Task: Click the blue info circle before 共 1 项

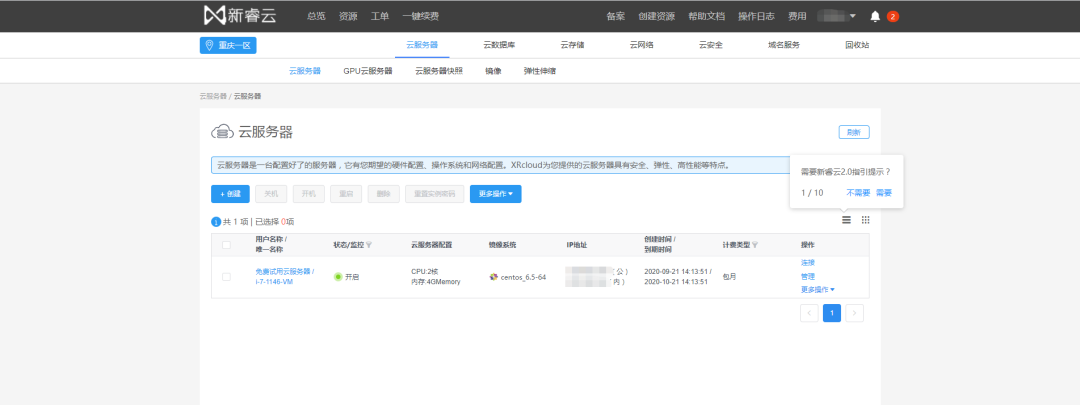Action: click(216, 222)
